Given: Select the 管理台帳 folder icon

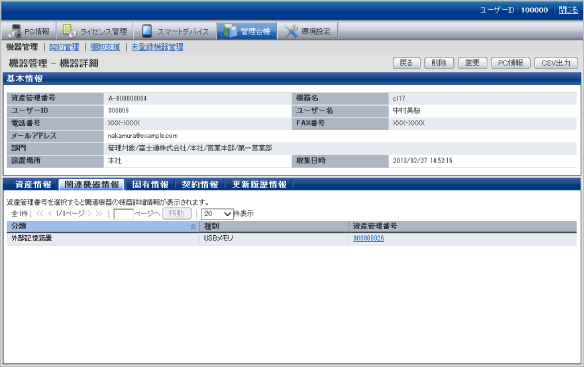Looking at the screenshot, I should point(230,31).
